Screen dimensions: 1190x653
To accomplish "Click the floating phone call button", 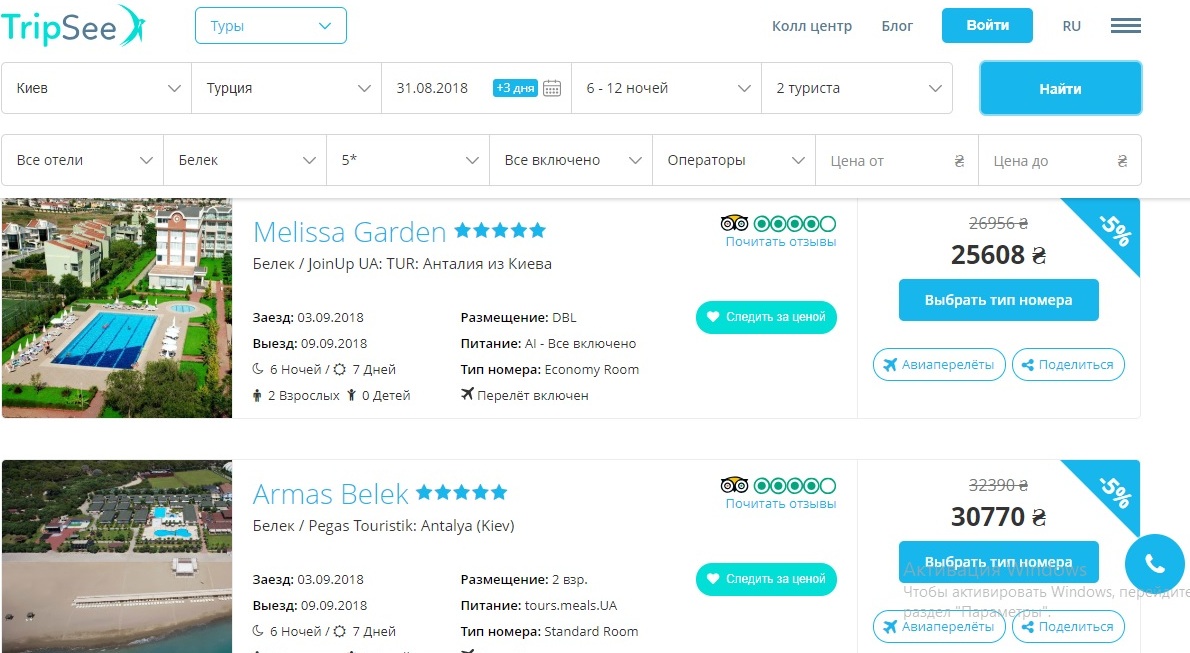I will [1154, 565].
